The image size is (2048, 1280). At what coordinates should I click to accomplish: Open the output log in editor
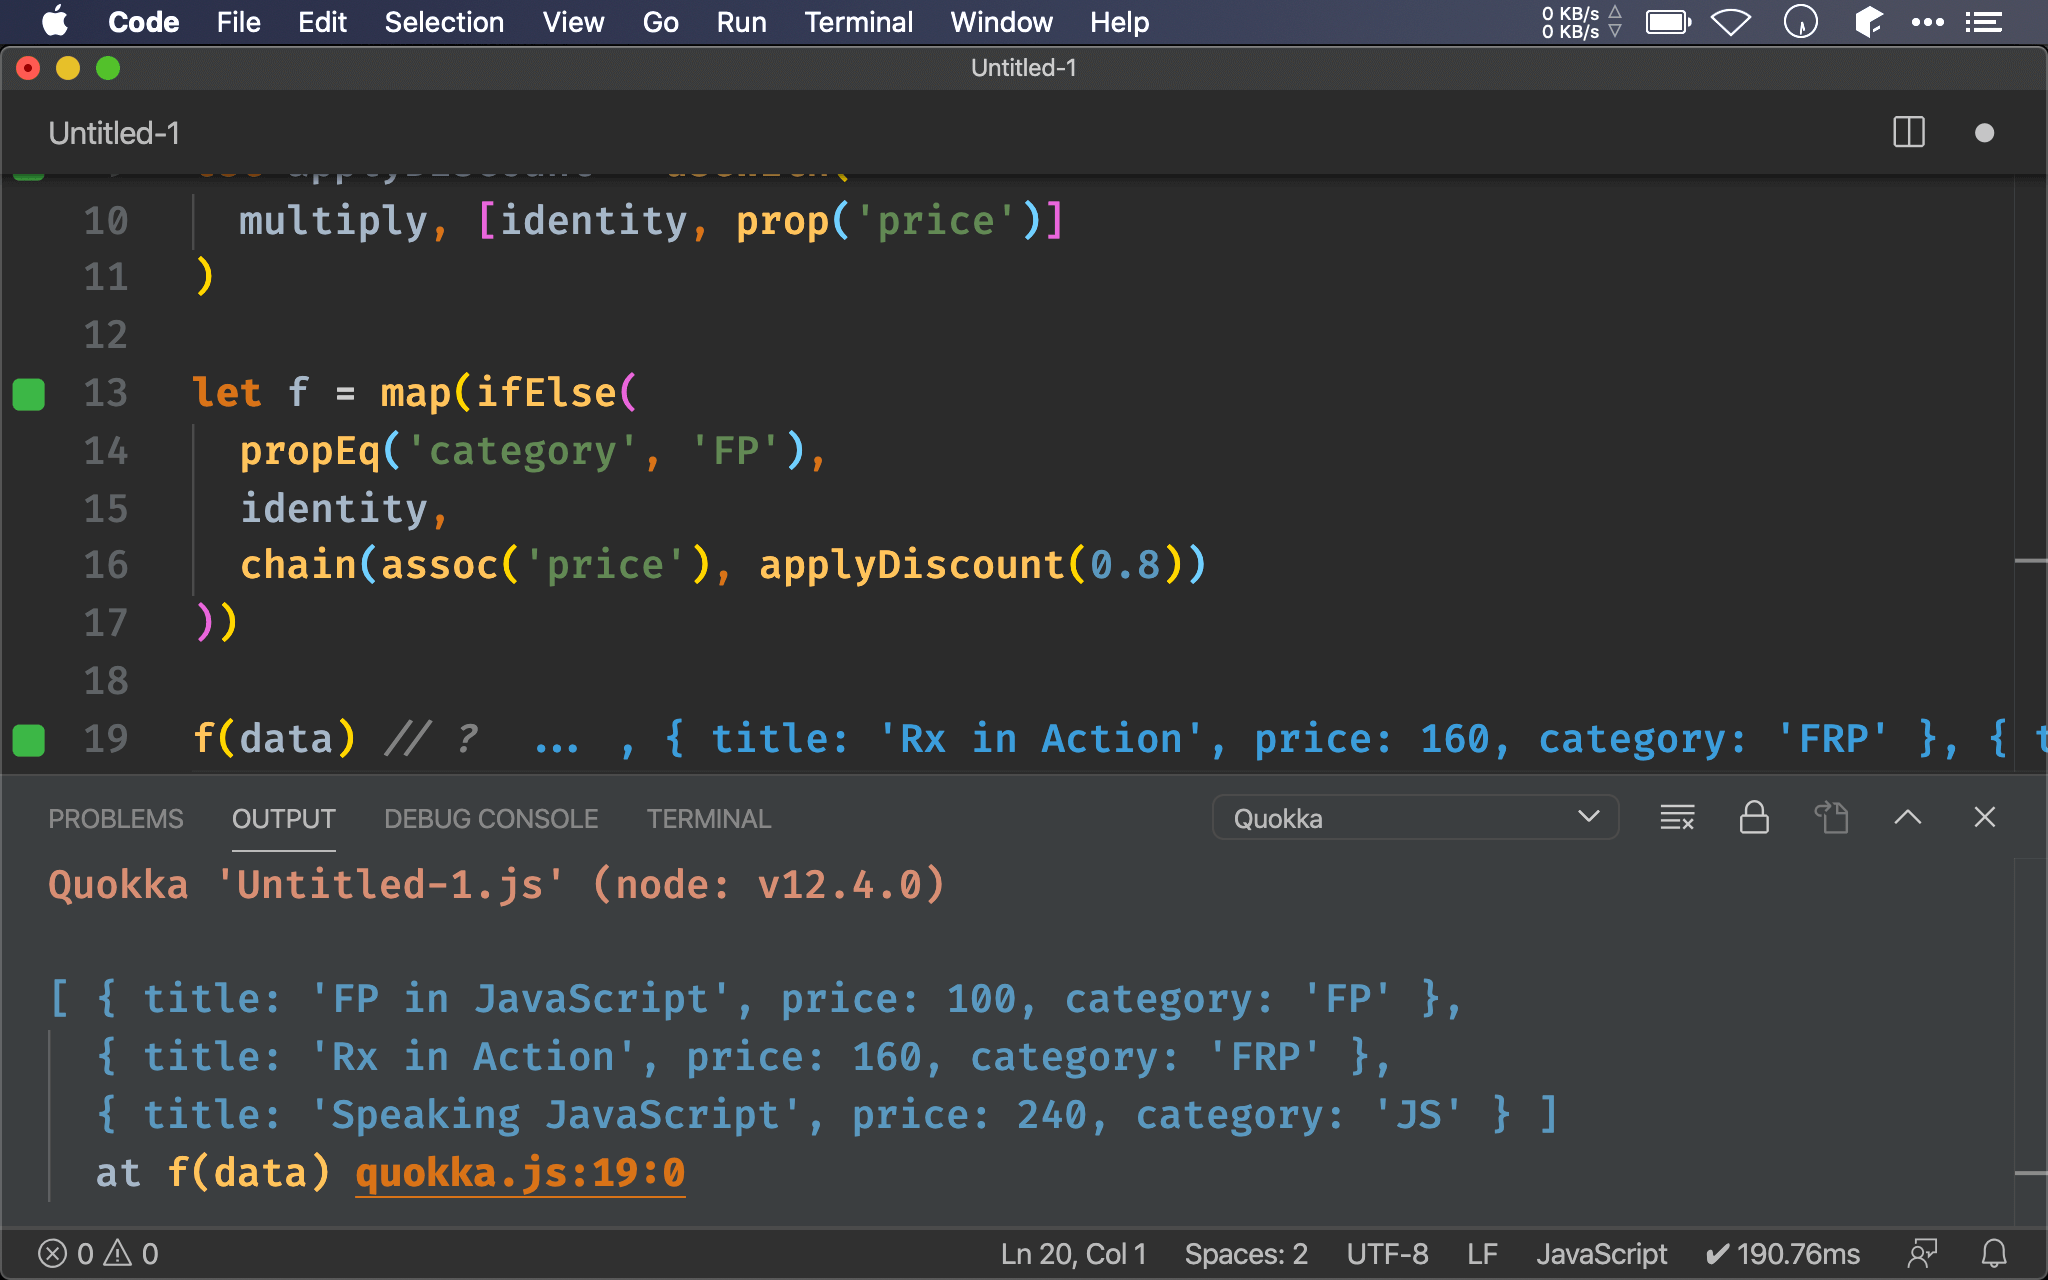click(x=1831, y=818)
